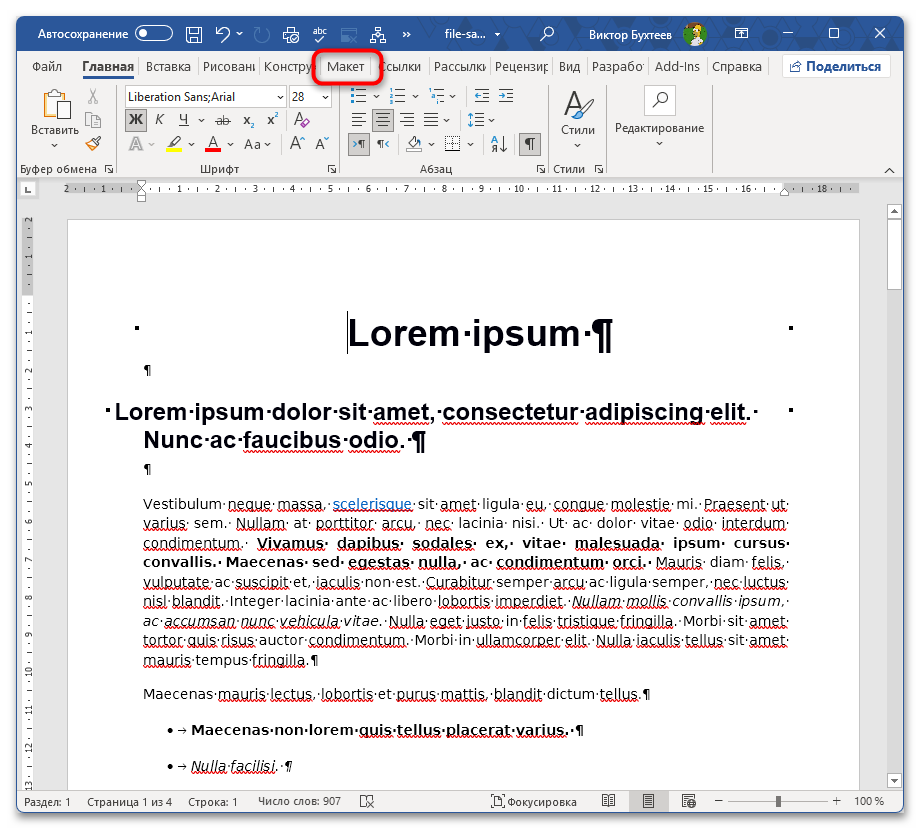The height and width of the screenshot is (829, 920).
Task: Apply superscript formatting
Action: point(272,120)
